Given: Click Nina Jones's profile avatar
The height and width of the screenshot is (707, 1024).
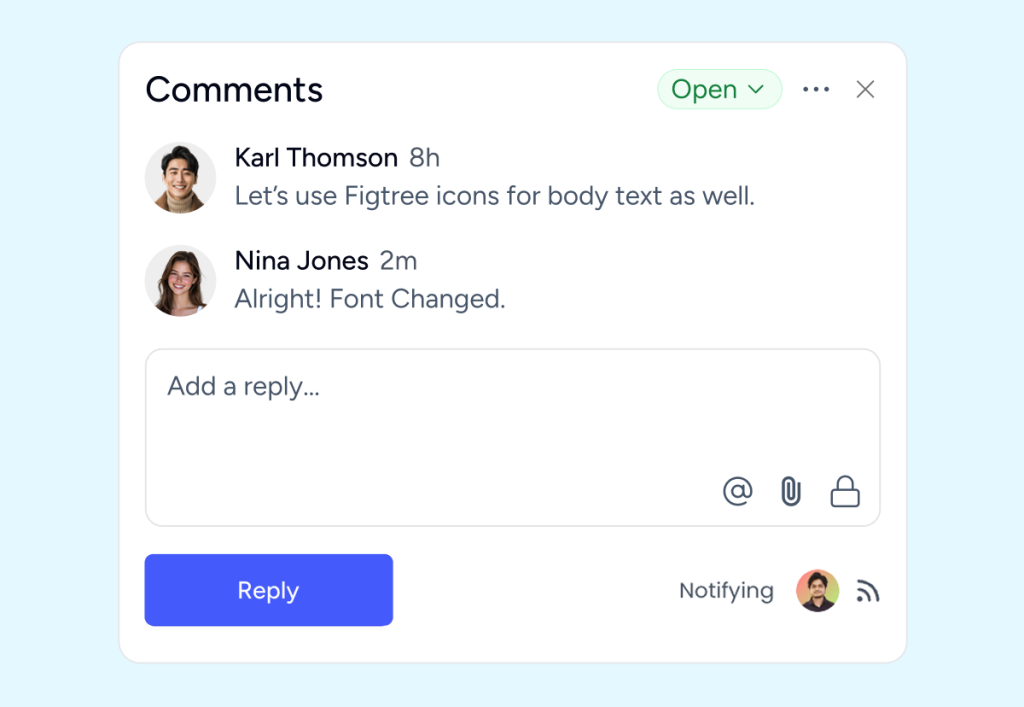Looking at the screenshot, I should tap(180, 281).
